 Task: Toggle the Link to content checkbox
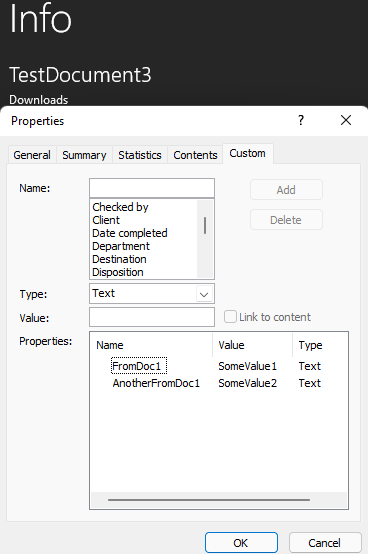coord(230,317)
